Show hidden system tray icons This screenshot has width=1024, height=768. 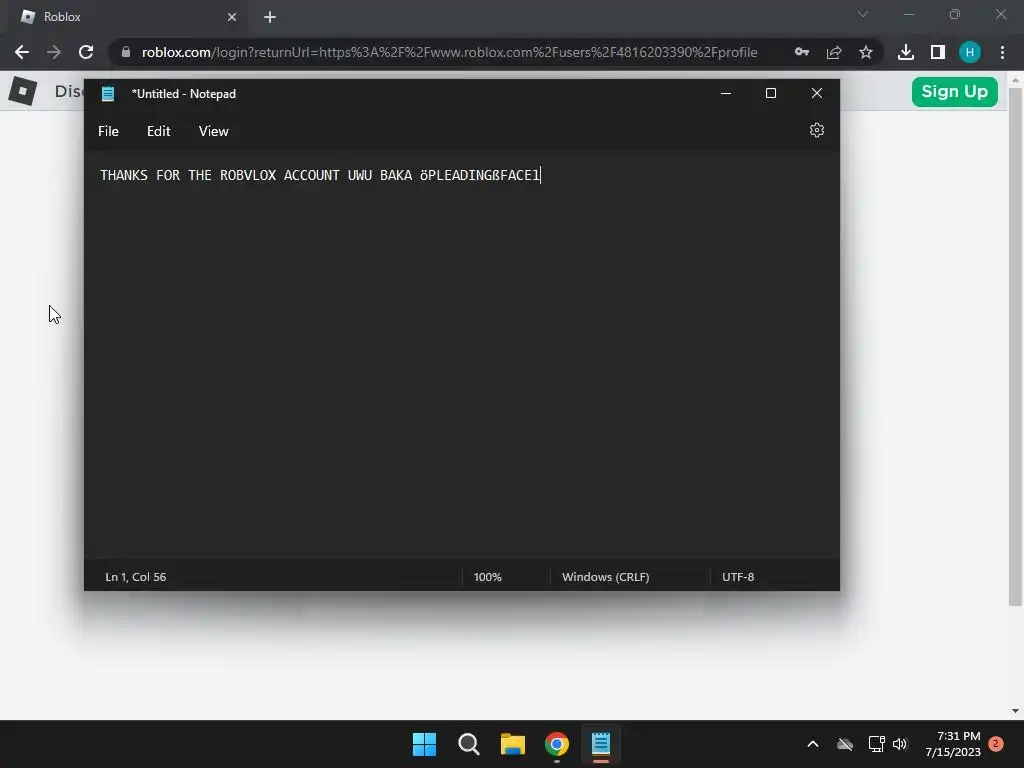tap(813, 744)
